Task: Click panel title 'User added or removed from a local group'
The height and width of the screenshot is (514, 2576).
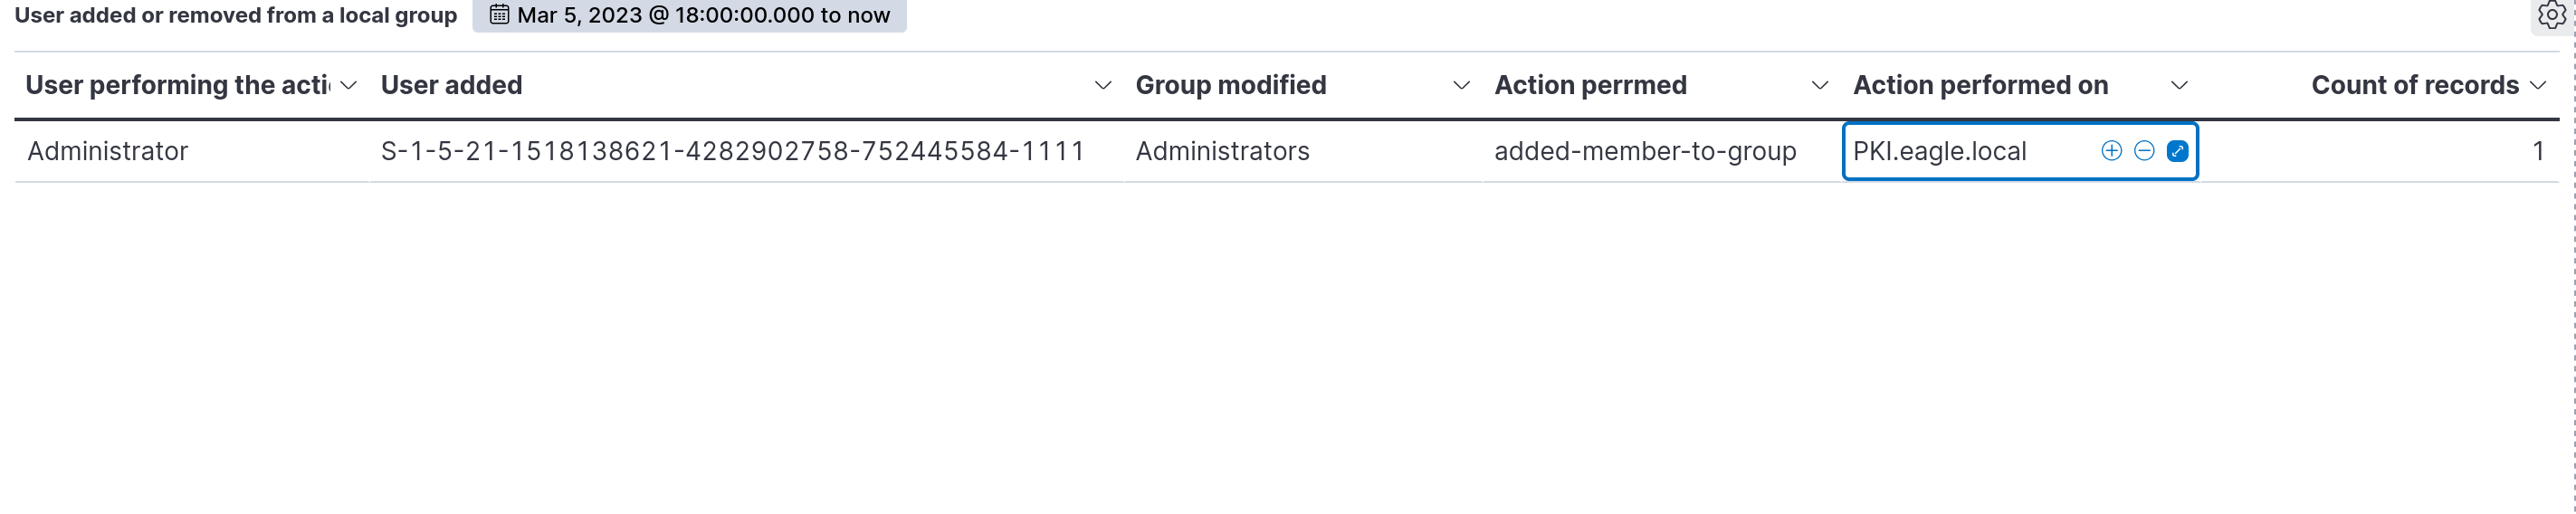Action: pyautogui.click(x=236, y=15)
